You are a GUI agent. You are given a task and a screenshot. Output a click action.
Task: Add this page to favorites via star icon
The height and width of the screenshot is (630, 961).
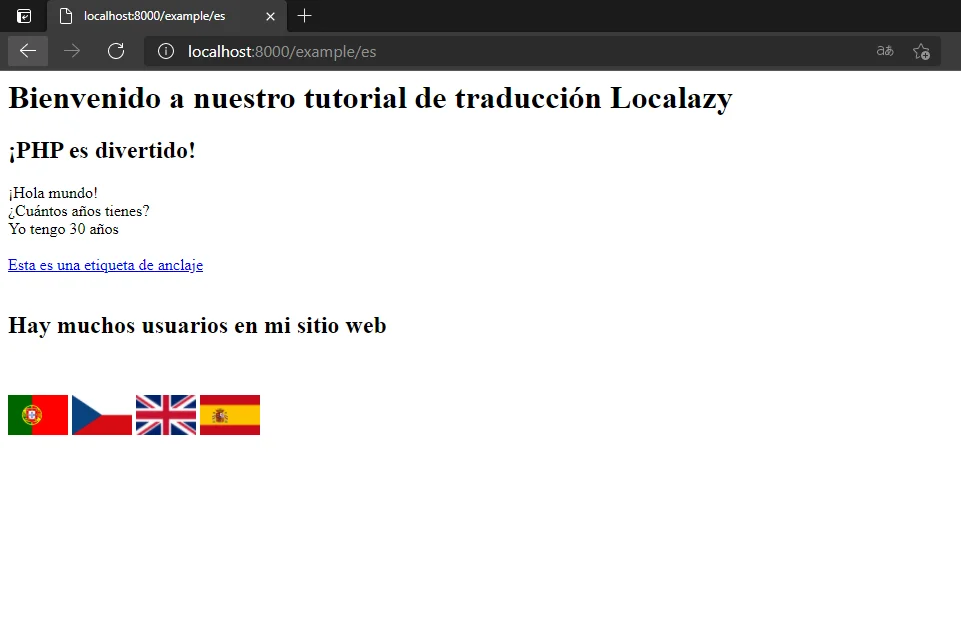coord(921,51)
